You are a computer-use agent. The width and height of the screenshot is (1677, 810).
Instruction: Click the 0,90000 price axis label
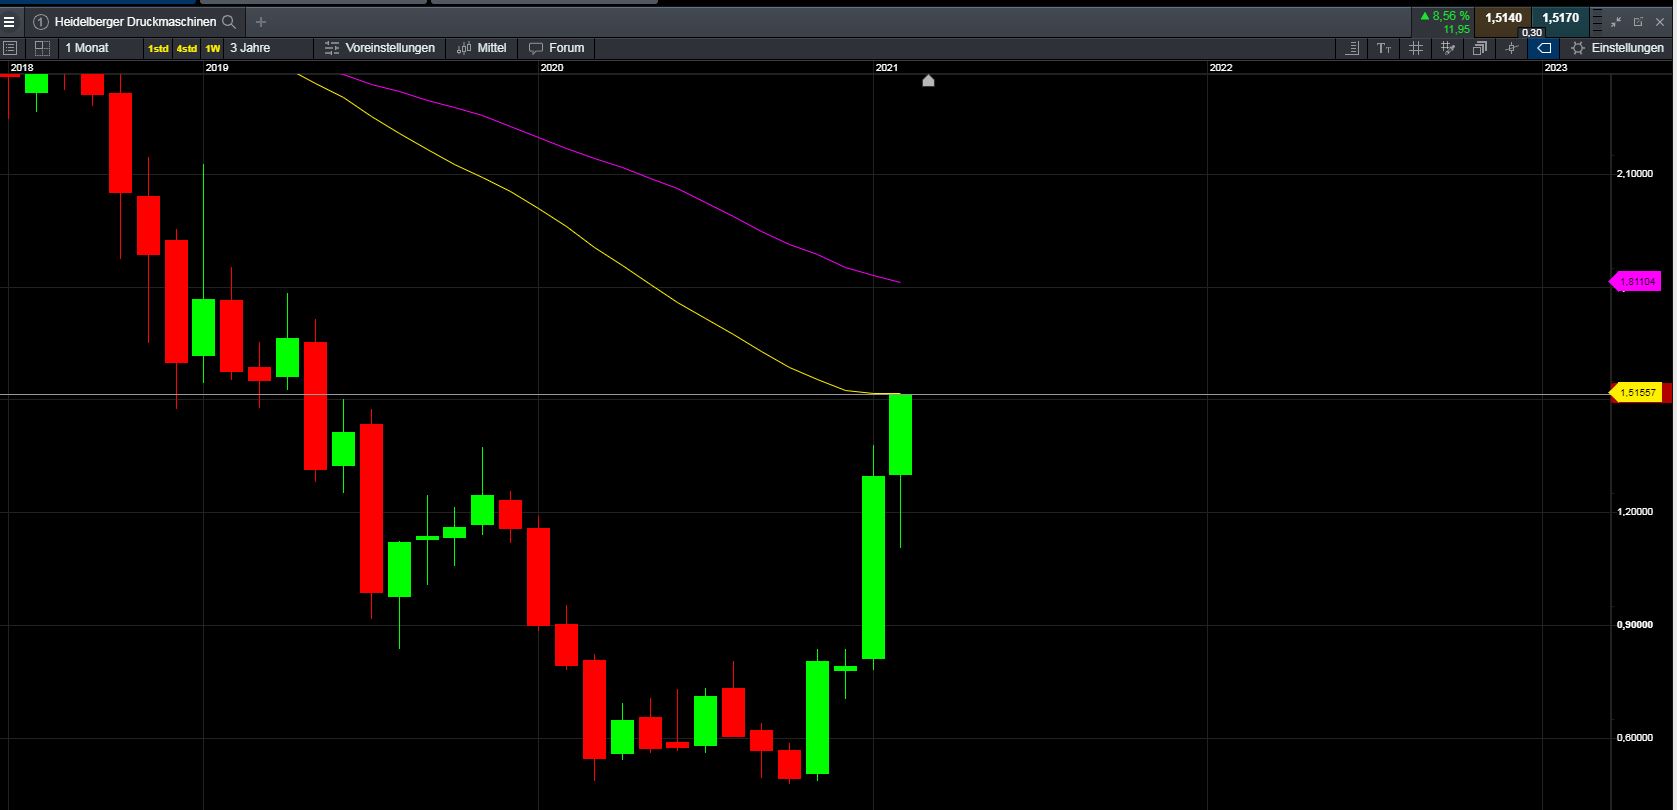coord(1635,625)
